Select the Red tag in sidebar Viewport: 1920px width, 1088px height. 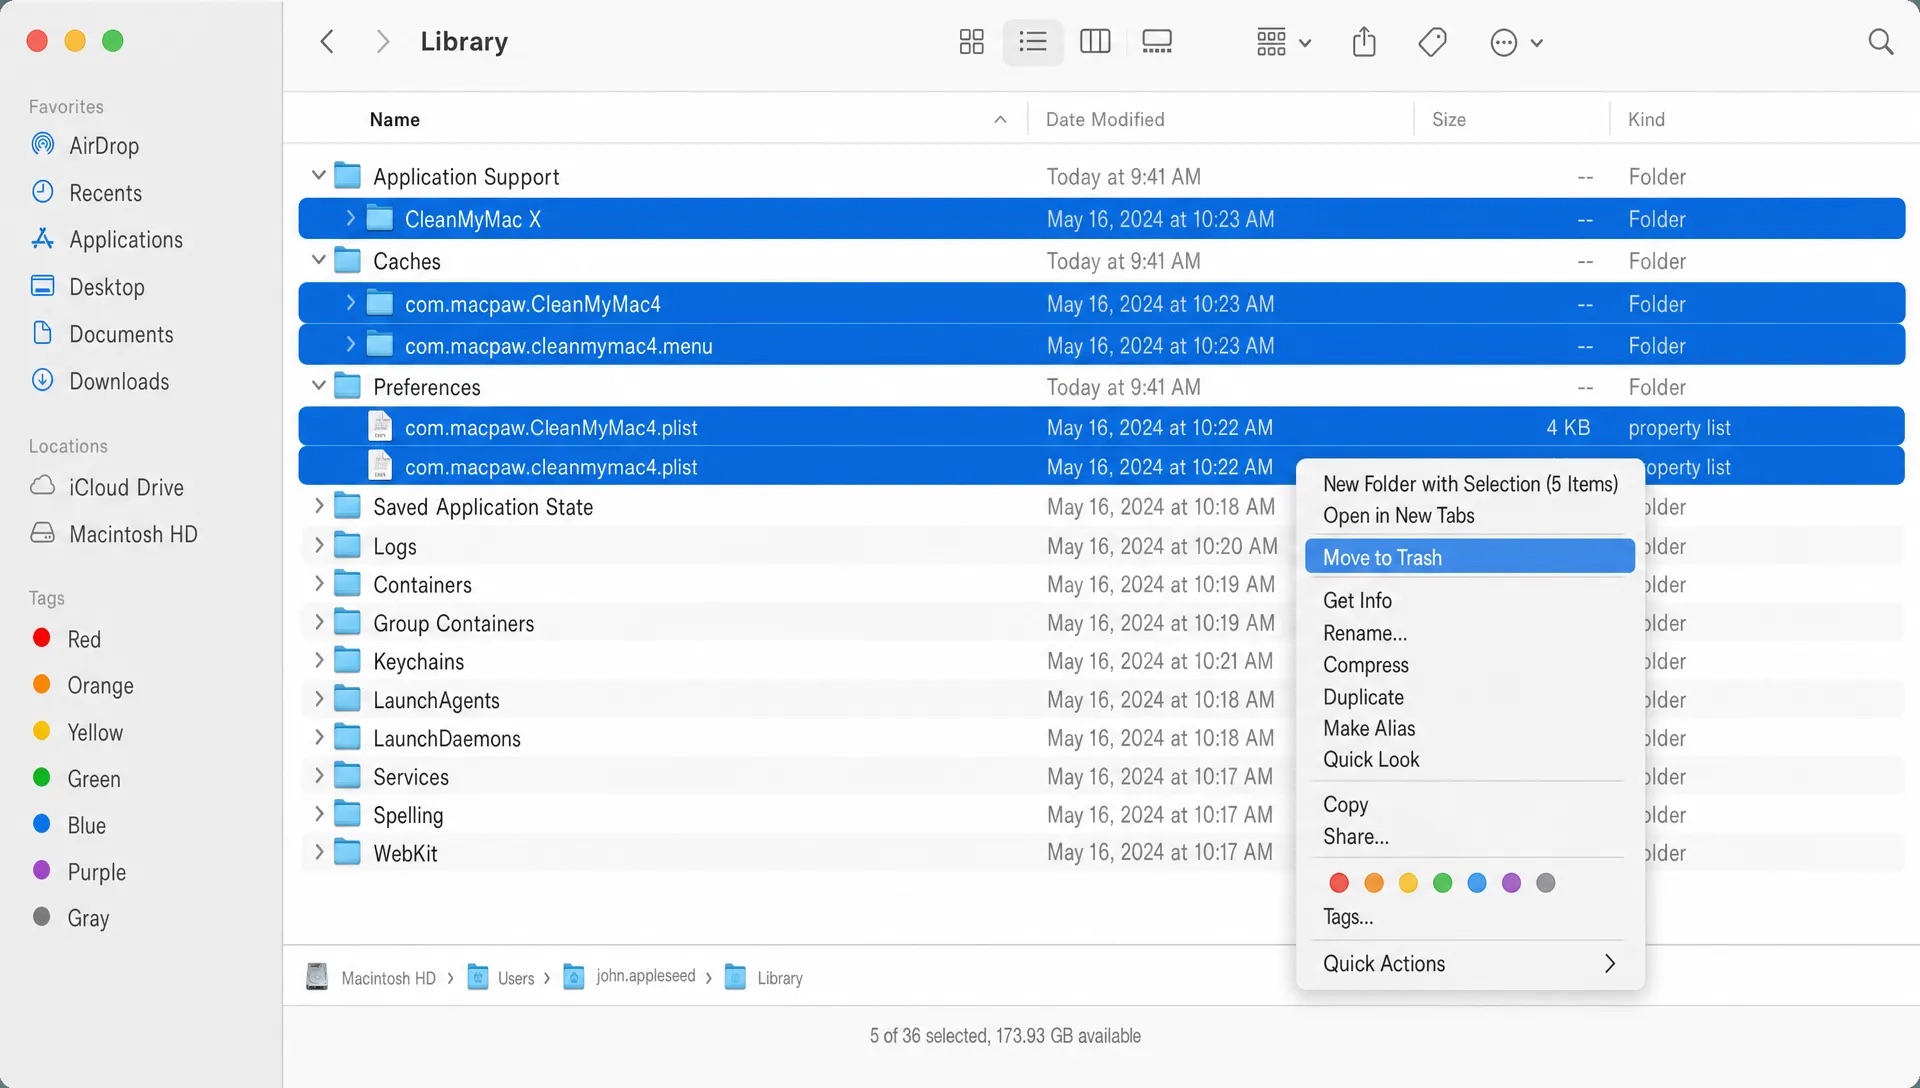tap(66, 639)
